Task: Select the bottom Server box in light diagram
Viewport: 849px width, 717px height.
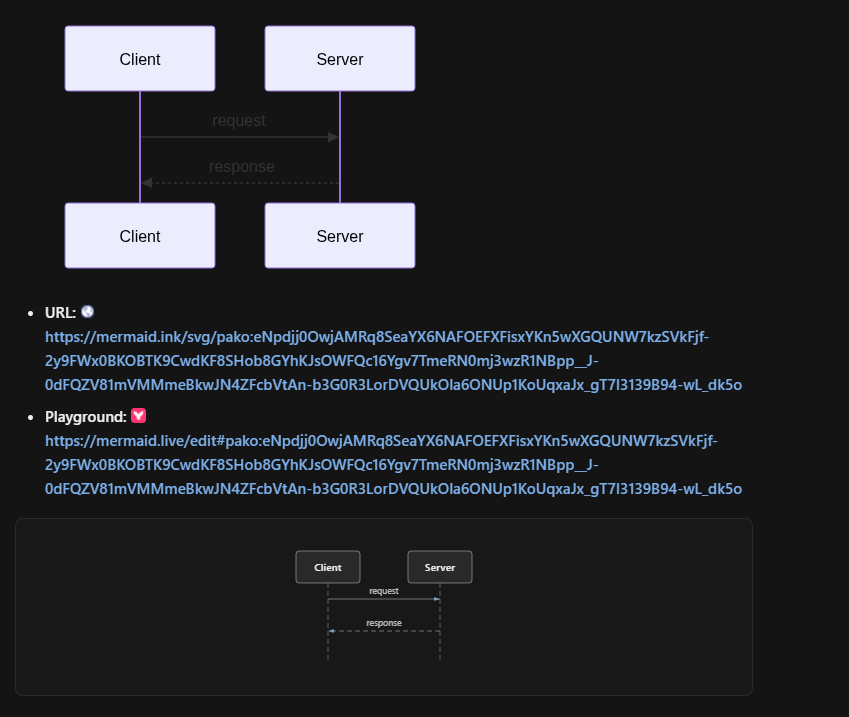Action: tap(340, 236)
